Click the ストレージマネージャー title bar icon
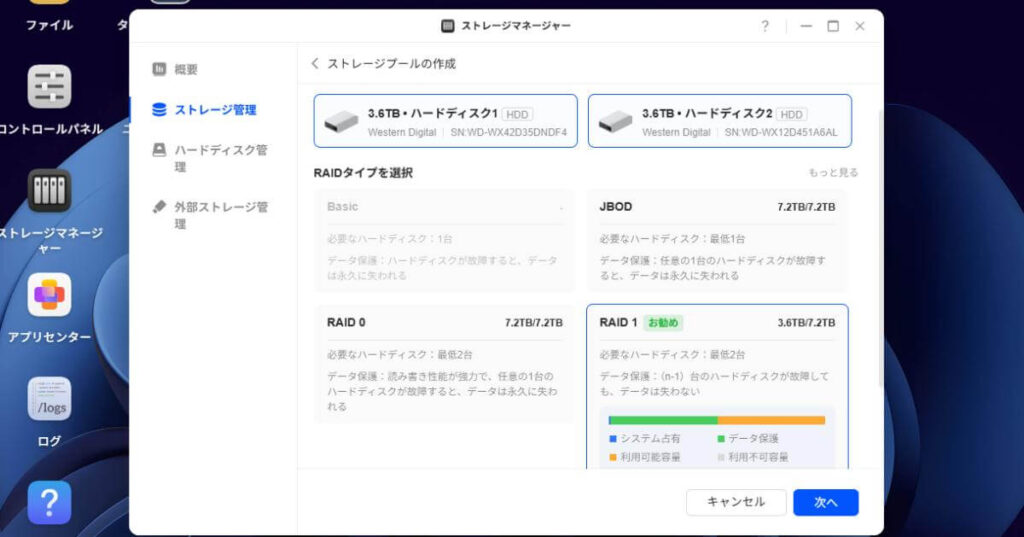 pos(447,26)
